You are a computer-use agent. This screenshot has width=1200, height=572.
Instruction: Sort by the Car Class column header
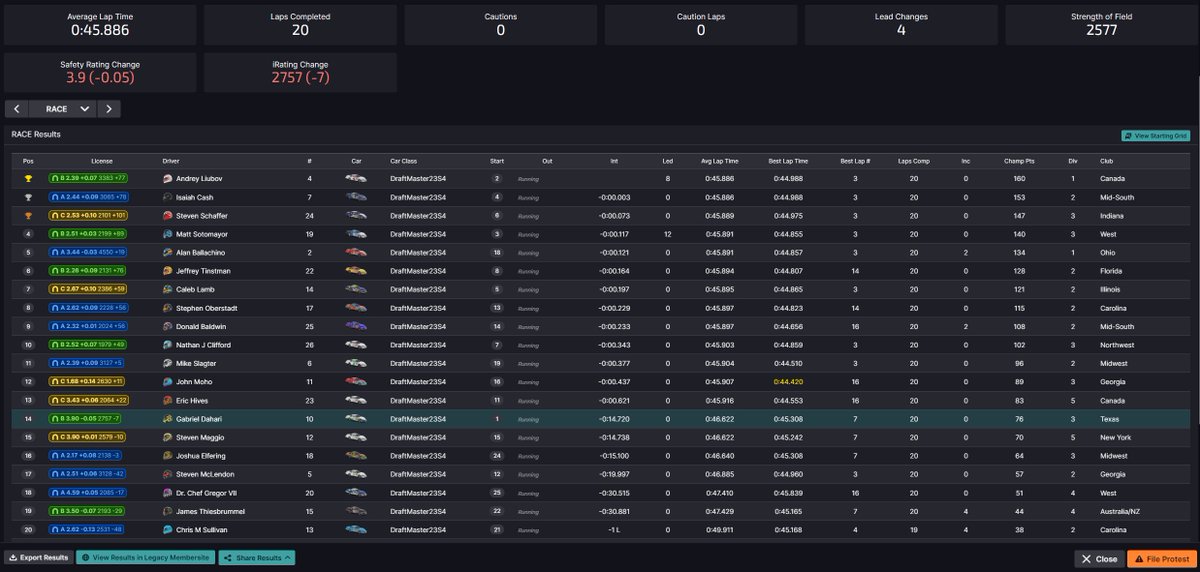pos(405,160)
